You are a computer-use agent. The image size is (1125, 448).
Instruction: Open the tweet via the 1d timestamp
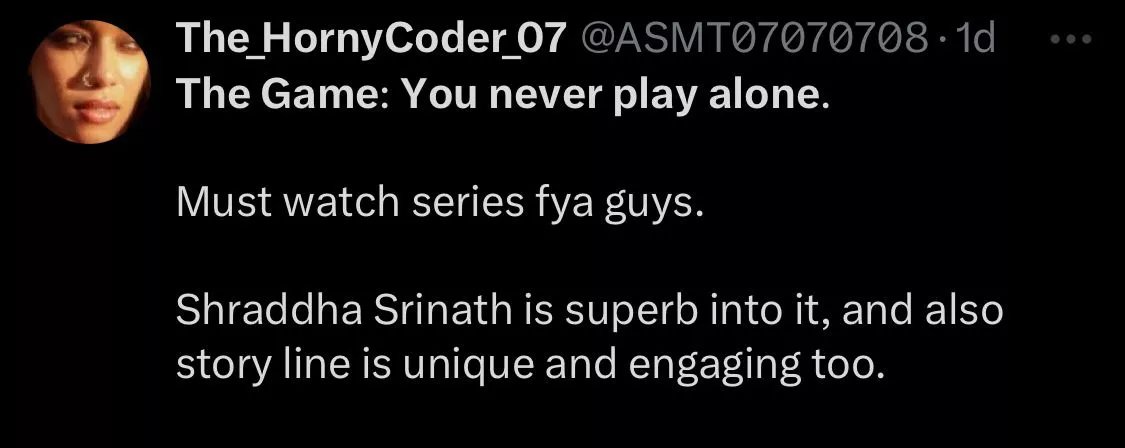tap(976, 40)
